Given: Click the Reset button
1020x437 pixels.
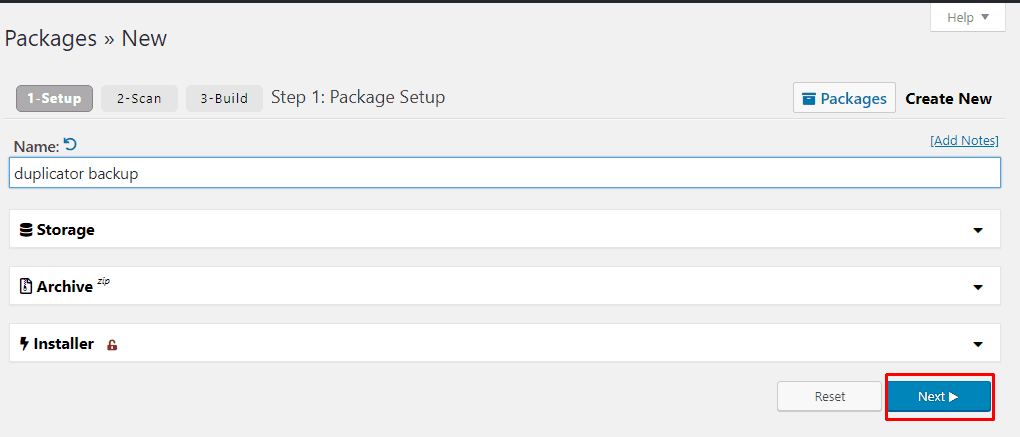Looking at the screenshot, I should tap(829, 397).
